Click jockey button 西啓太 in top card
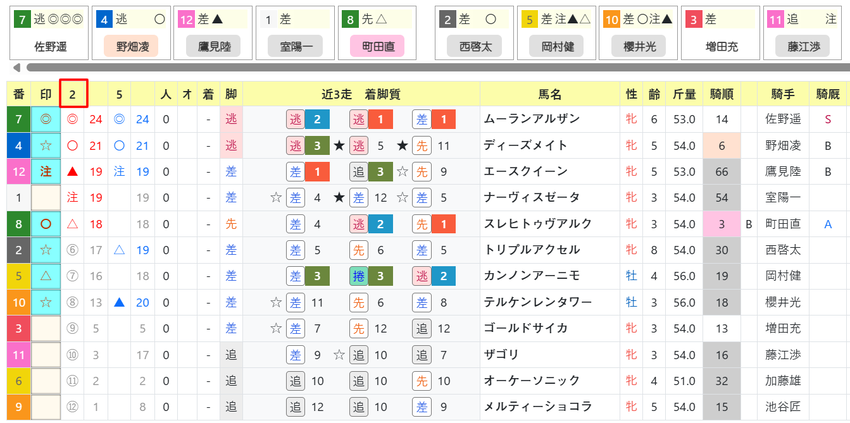 point(474,47)
